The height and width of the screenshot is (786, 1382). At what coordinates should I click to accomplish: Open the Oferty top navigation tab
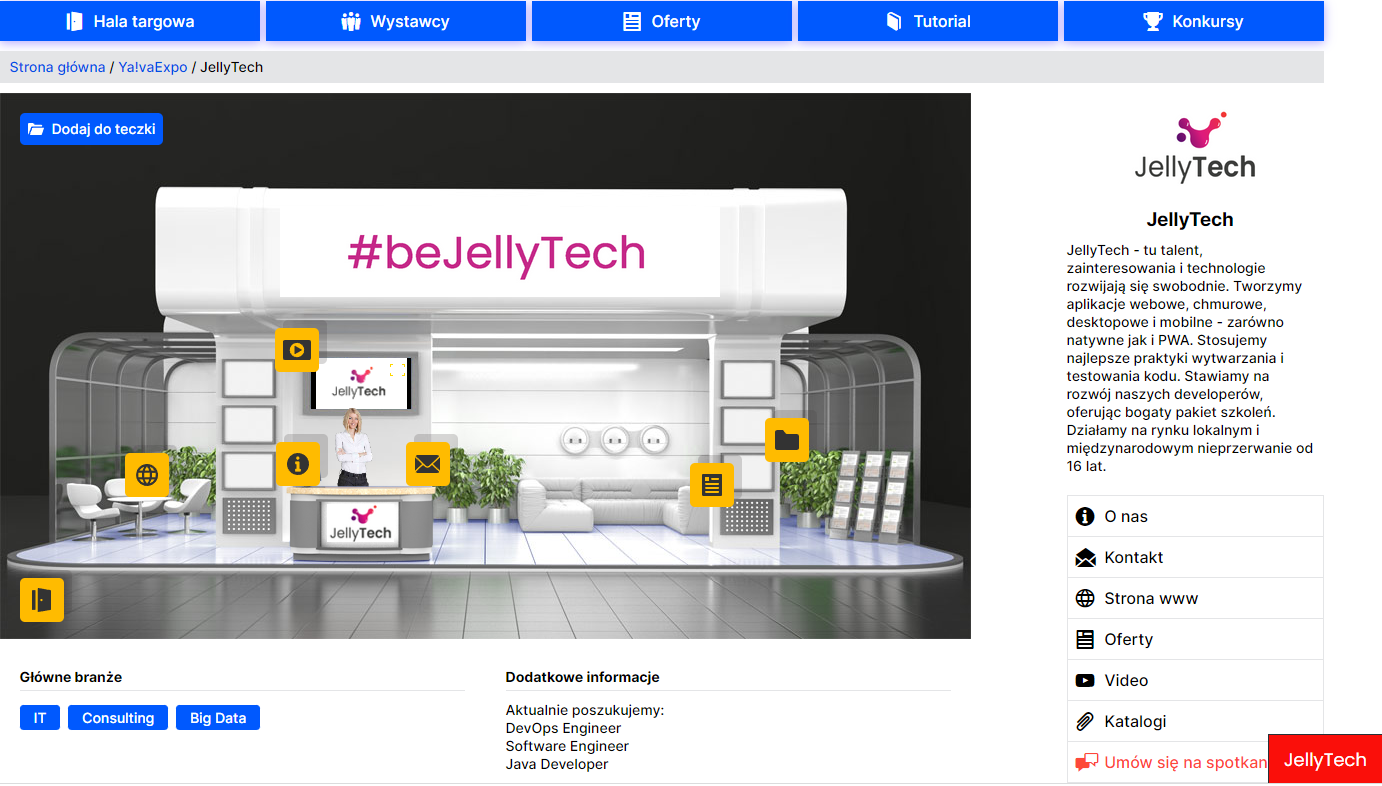(x=661, y=21)
